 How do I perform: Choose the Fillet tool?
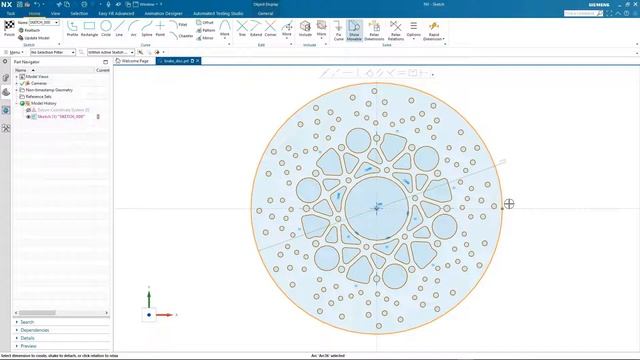pos(178,24)
